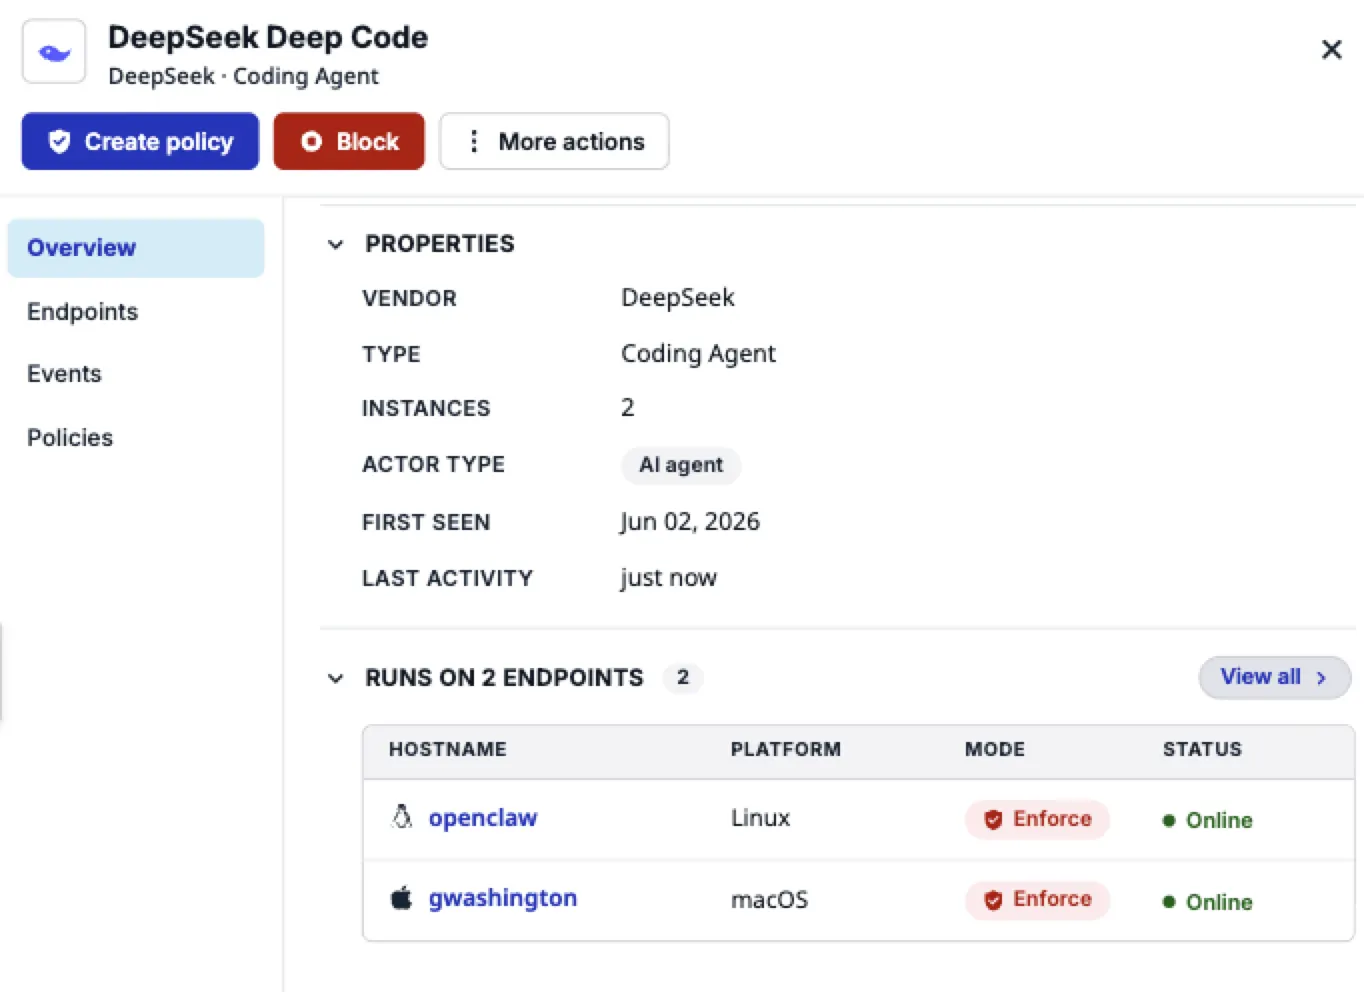The image size is (1364, 992).
Task: Click the instances value 2
Action: tap(628, 408)
